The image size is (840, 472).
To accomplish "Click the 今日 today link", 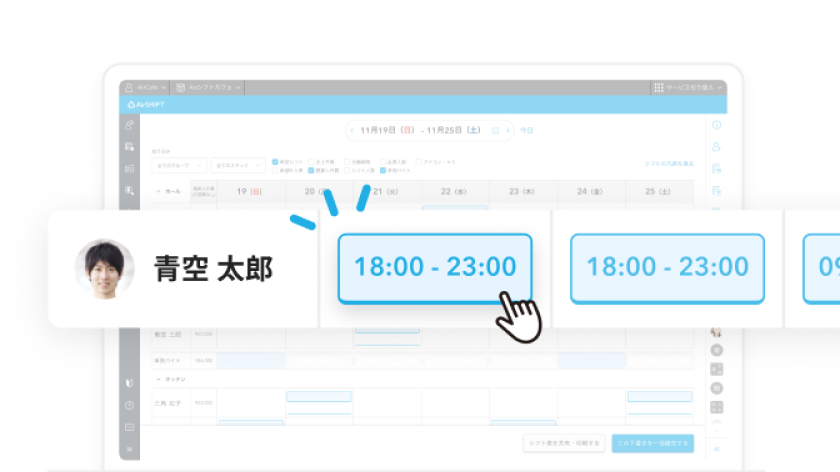I will coord(527,130).
